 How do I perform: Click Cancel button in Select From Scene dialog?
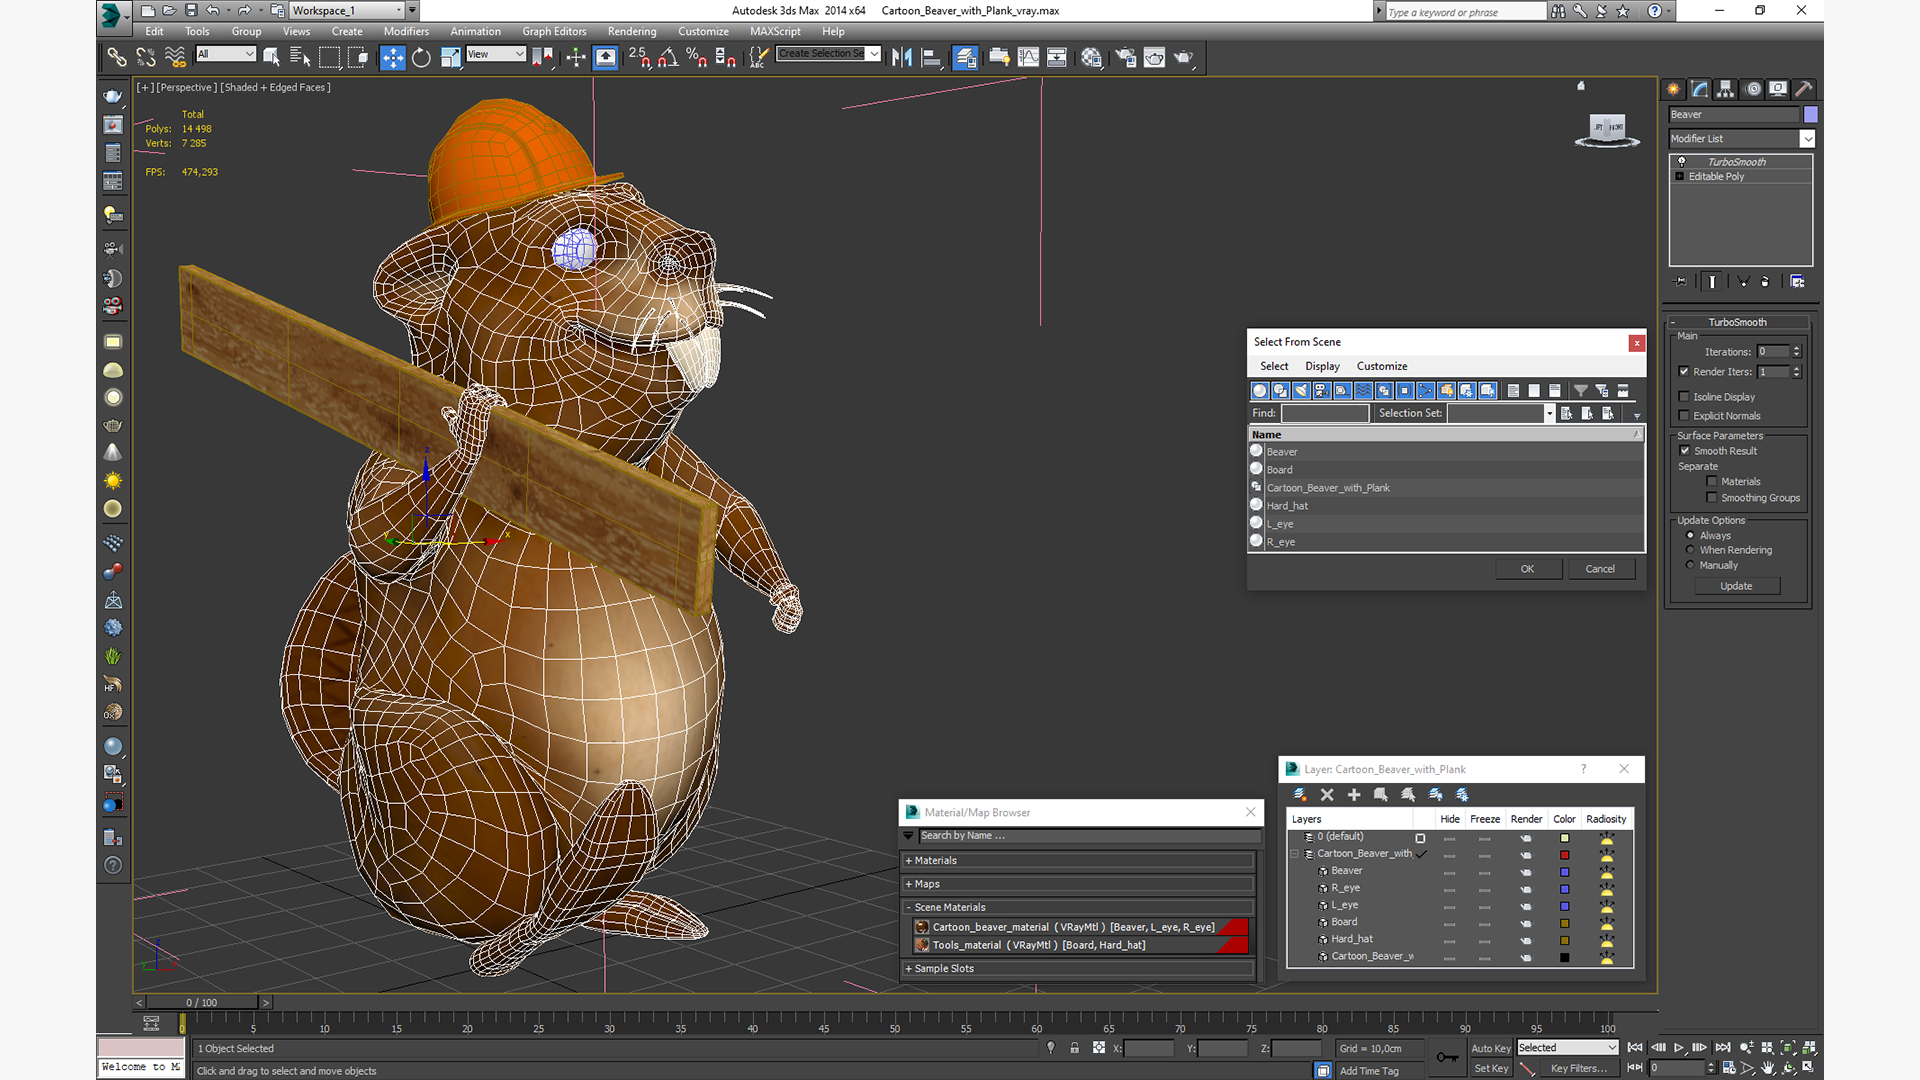[x=1601, y=567]
